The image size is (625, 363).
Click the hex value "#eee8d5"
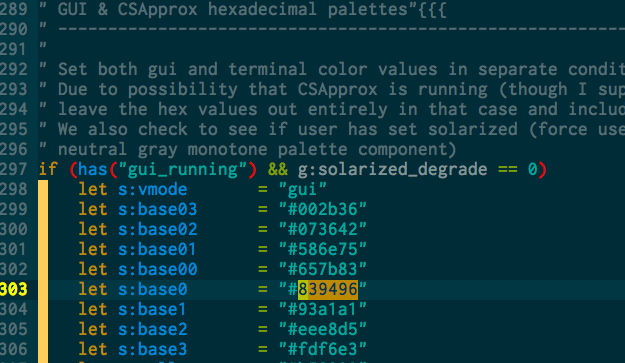(x=322, y=329)
